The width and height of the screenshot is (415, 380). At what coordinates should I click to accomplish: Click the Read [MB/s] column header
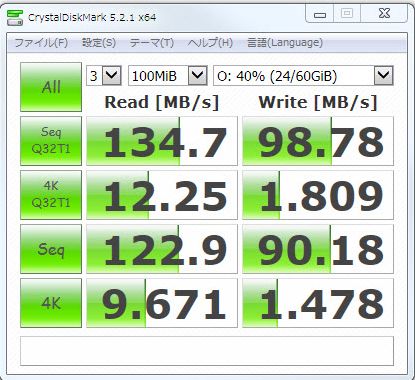(x=162, y=102)
